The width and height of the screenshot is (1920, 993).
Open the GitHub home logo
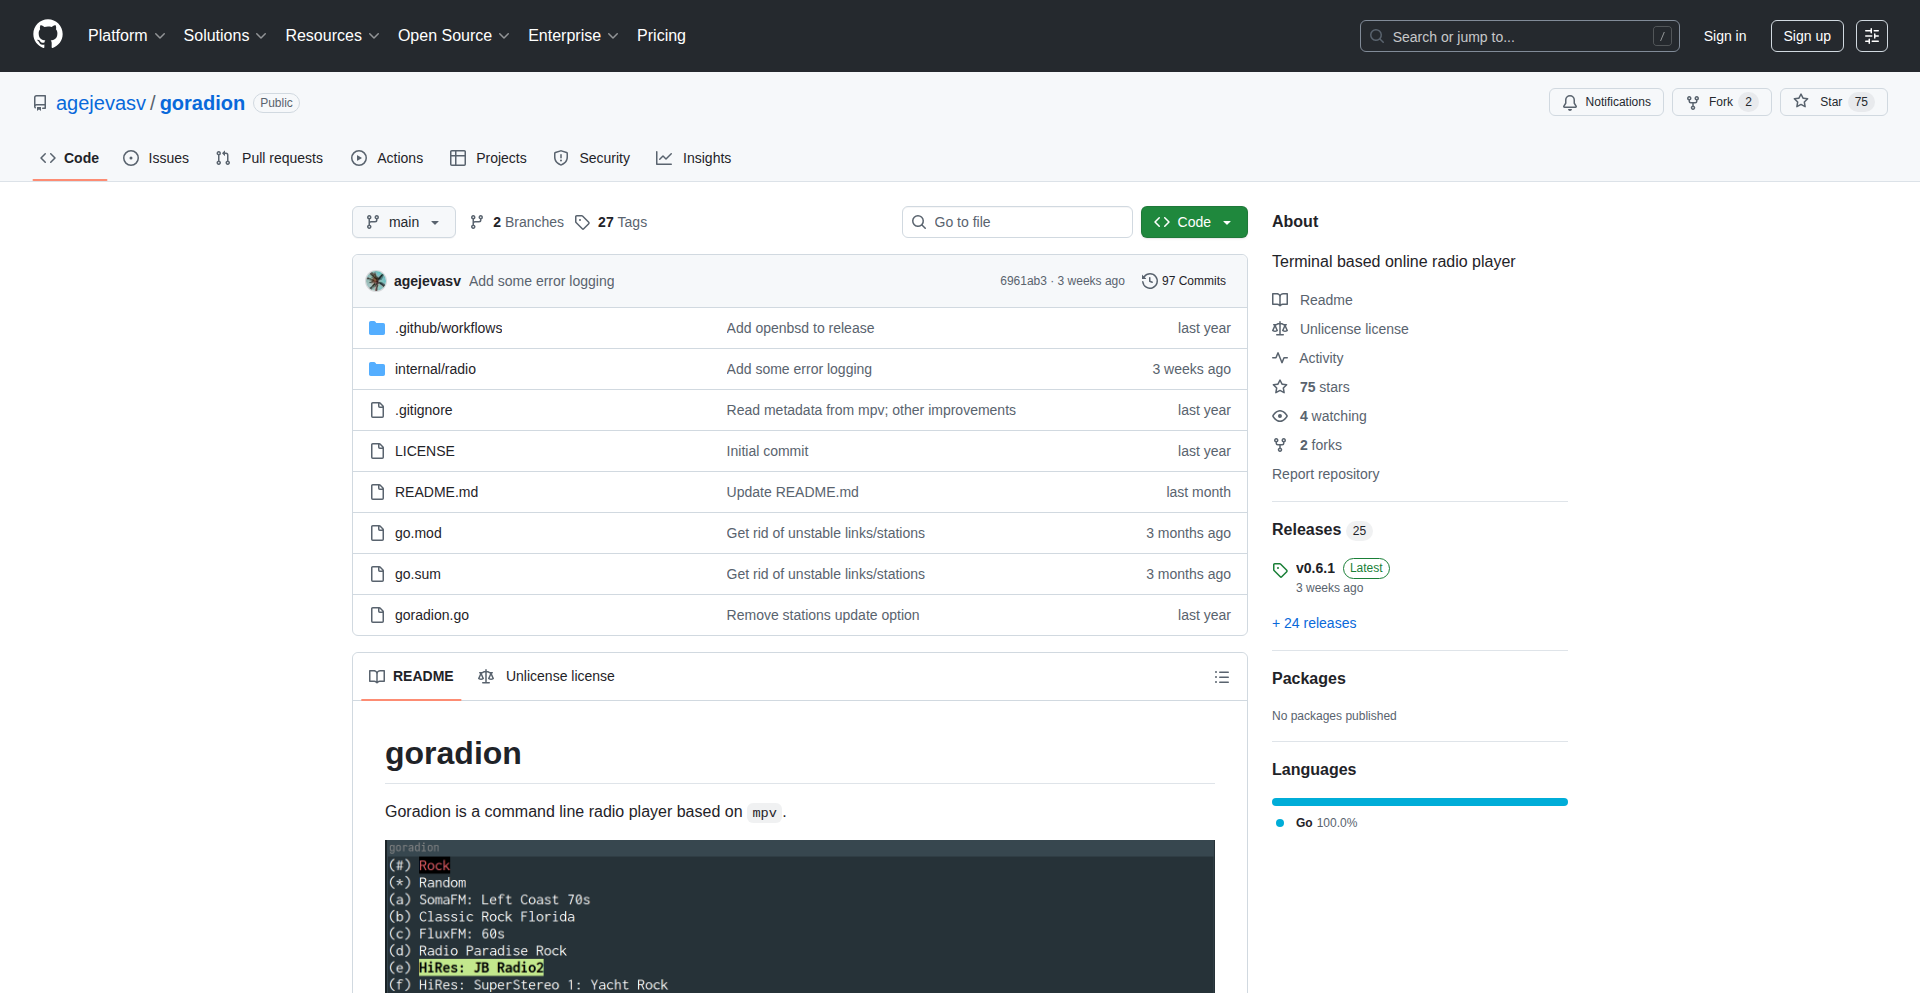pyautogui.click(x=48, y=35)
